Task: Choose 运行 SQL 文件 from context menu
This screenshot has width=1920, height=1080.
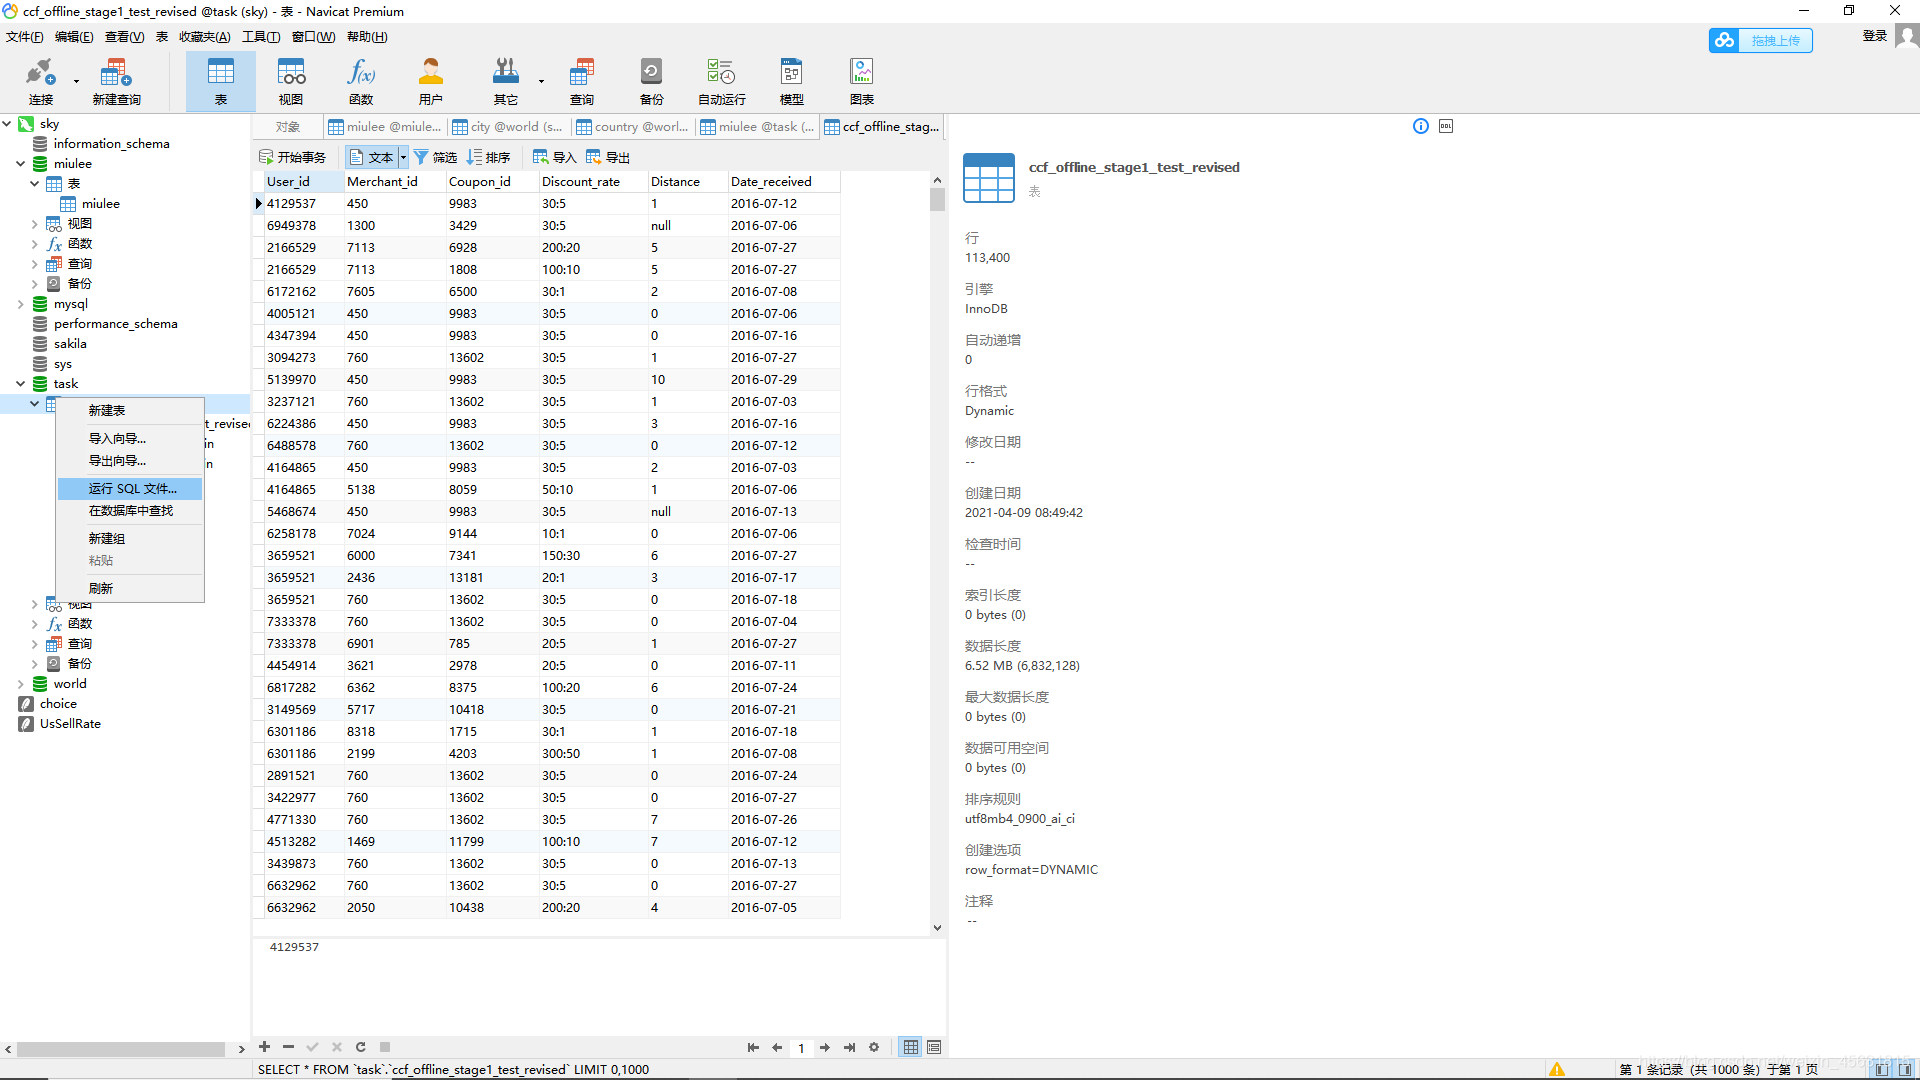Action: (132, 489)
